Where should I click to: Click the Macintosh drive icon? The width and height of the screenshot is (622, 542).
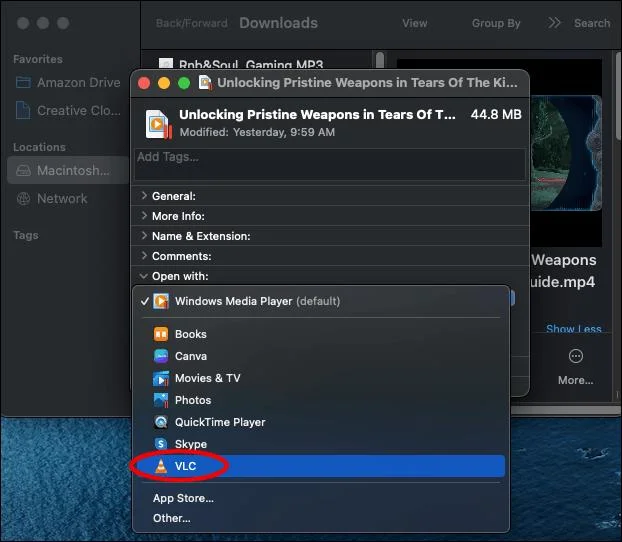coord(23,171)
